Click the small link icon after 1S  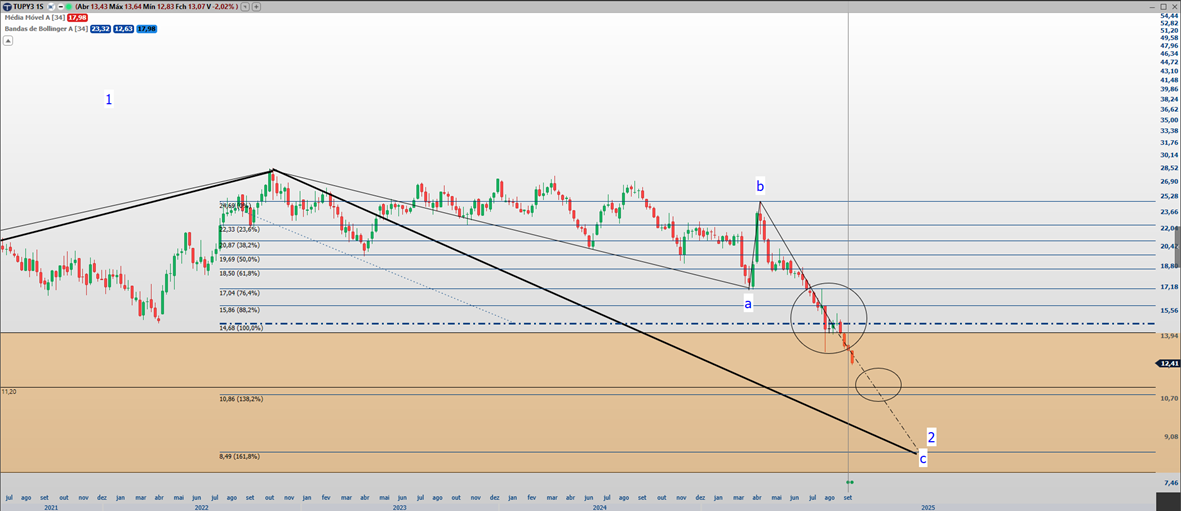point(49,6)
